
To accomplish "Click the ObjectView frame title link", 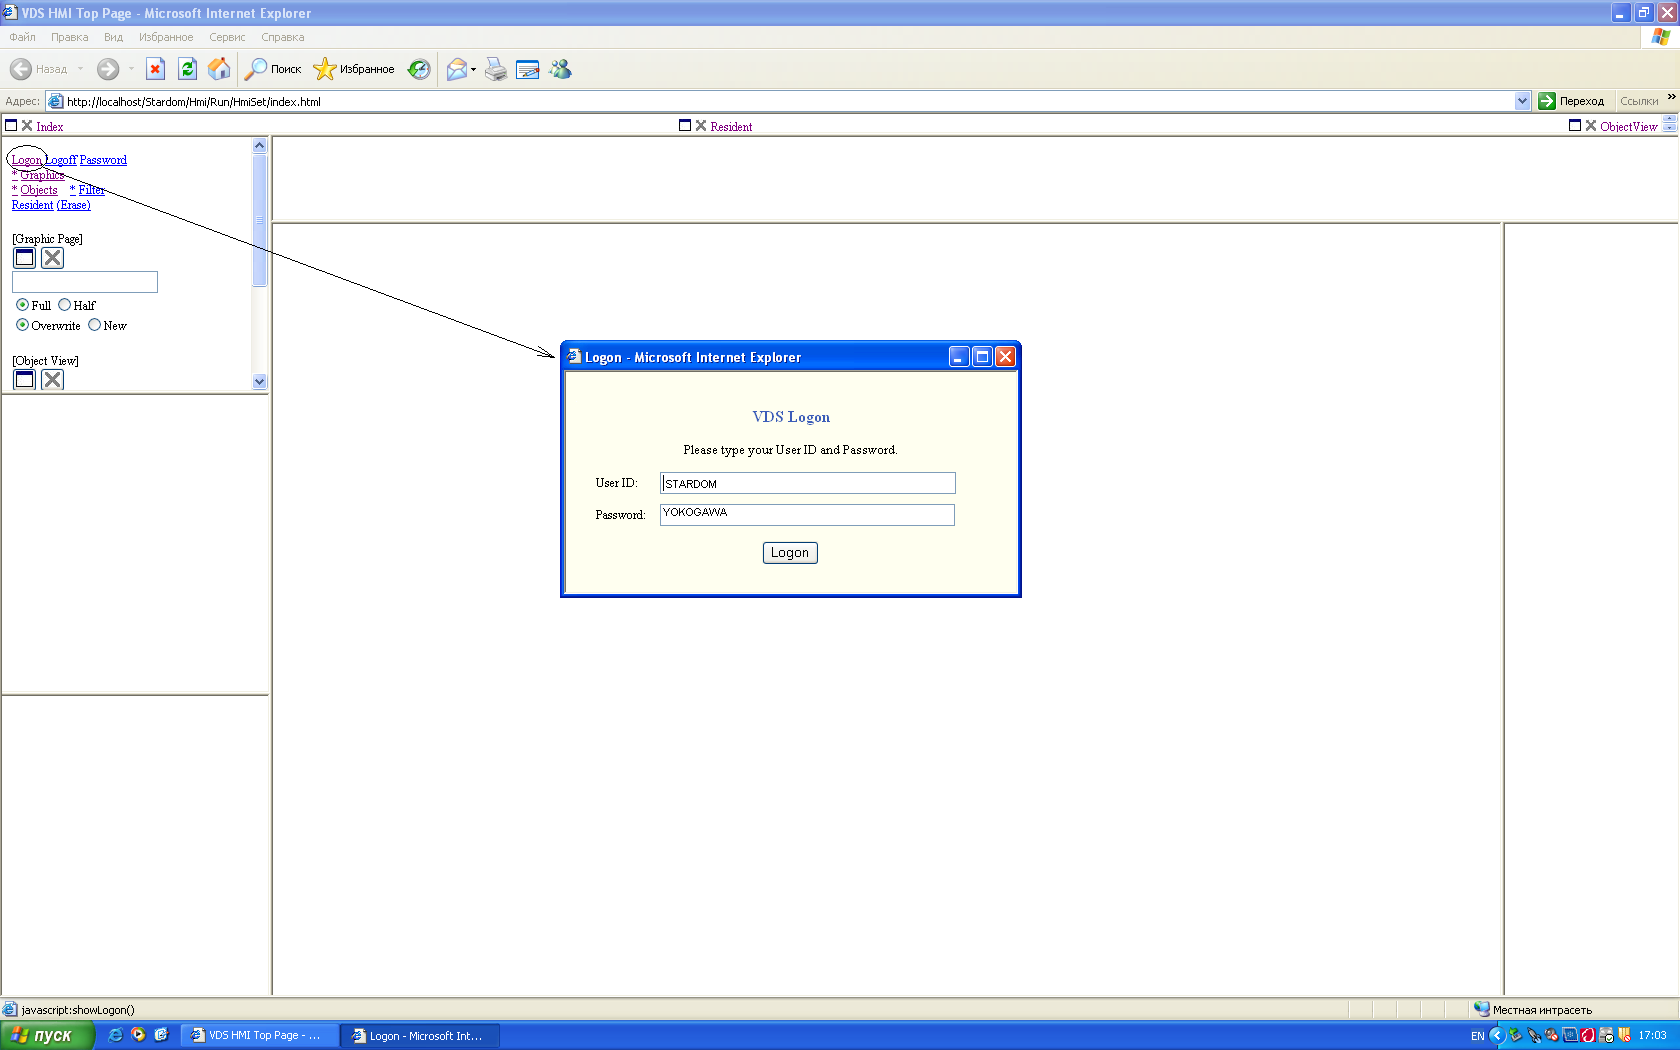I will pos(1629,127).
